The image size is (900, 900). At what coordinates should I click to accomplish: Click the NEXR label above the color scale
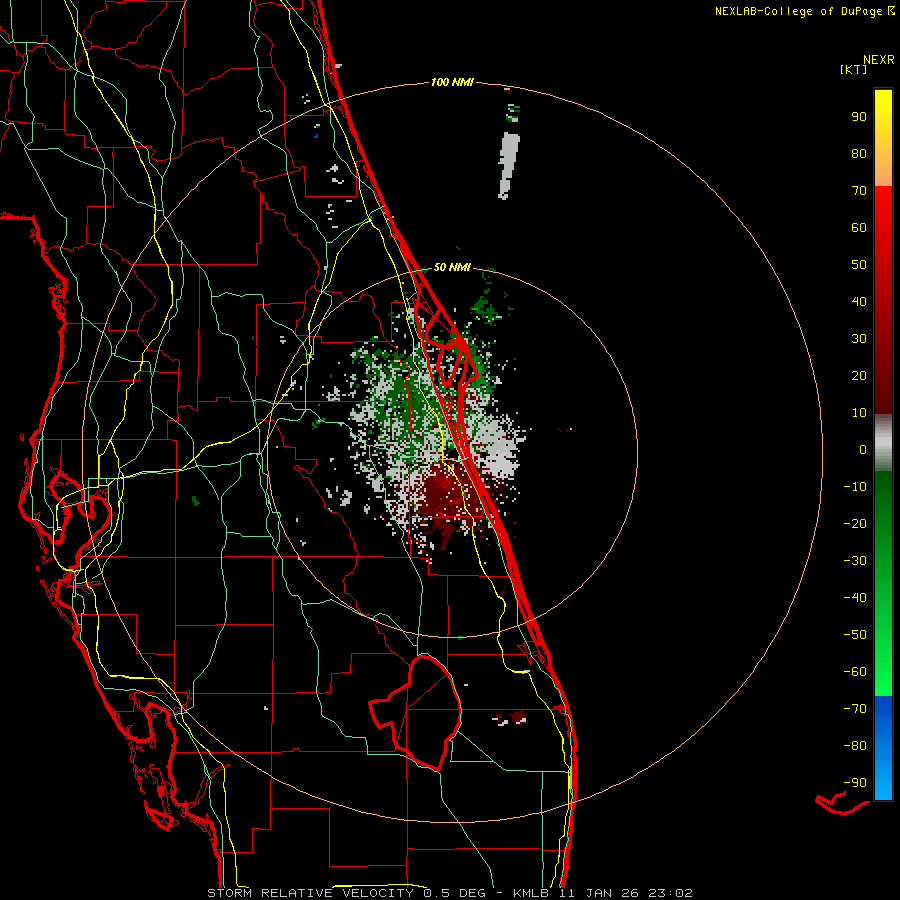[x=879, y=59]
